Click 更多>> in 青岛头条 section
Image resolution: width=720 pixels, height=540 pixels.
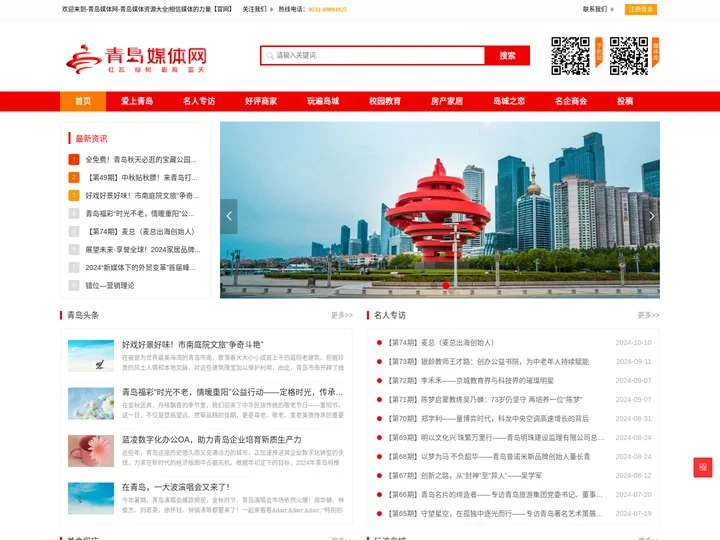tap(342, 315)
